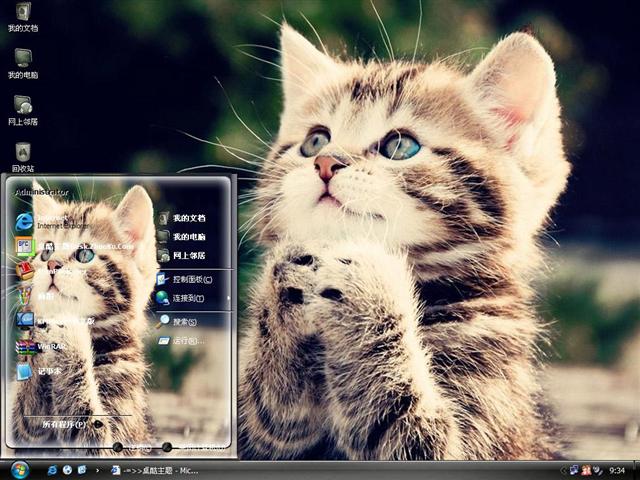
Task: Open the blue monitor program icon in Start menu
Action: pyautogui.click(x=24, y=321)
